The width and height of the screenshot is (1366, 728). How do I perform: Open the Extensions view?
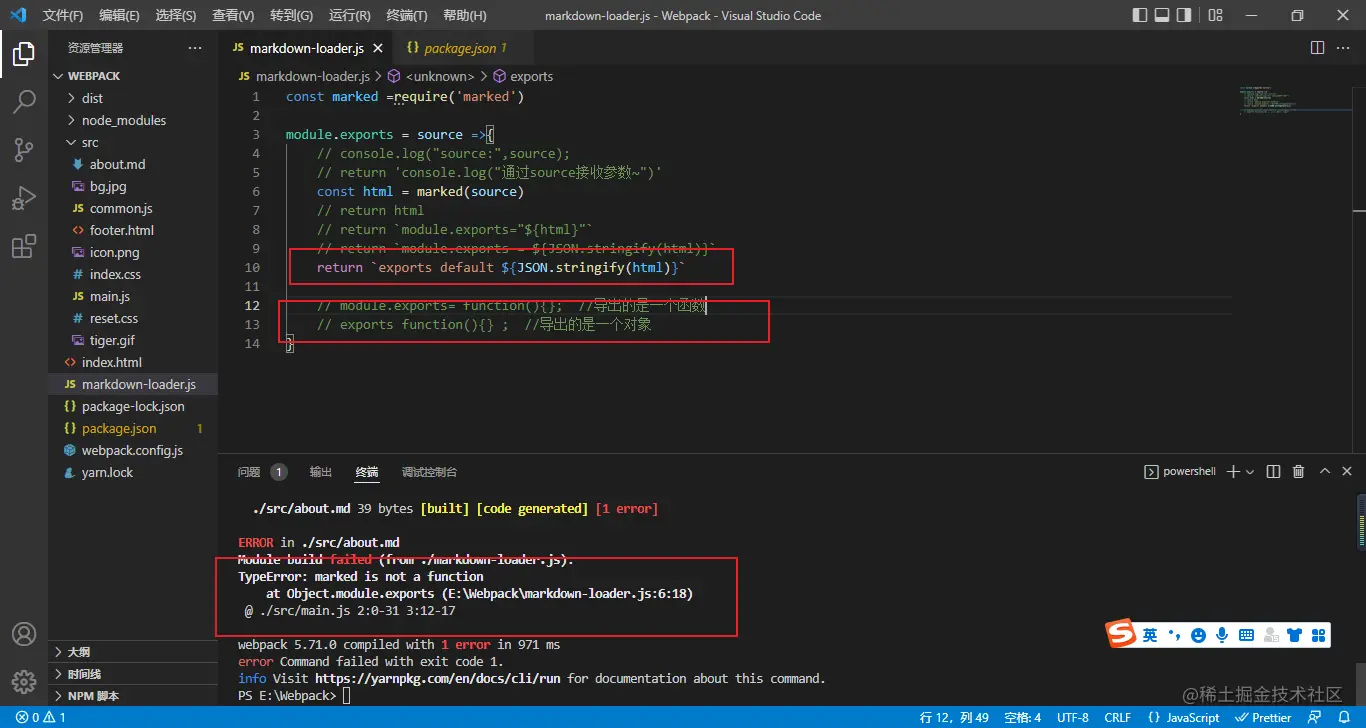coord(24,246)
